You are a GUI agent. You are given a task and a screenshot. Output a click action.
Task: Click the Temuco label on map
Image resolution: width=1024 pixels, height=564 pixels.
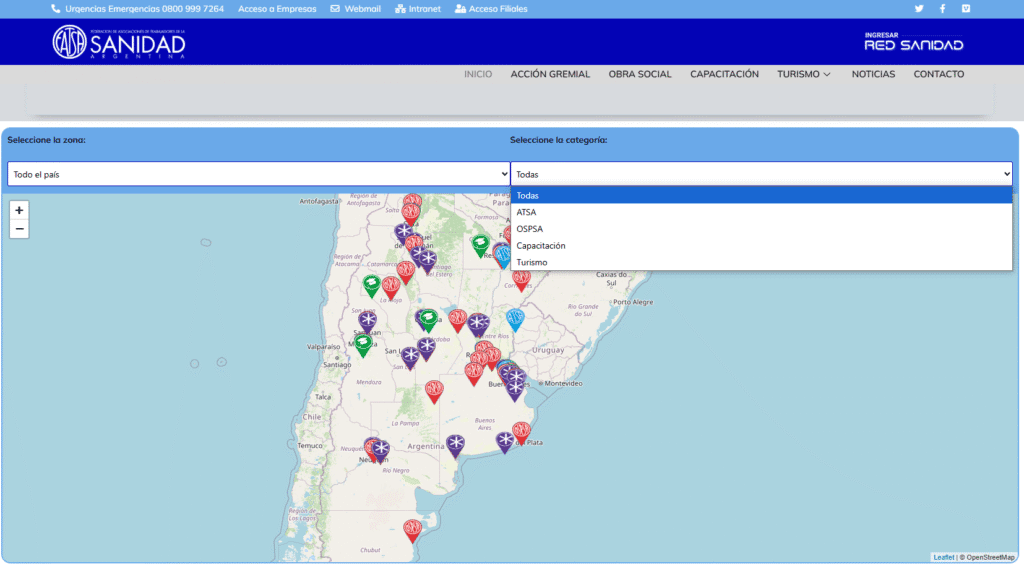coord(310,446)
